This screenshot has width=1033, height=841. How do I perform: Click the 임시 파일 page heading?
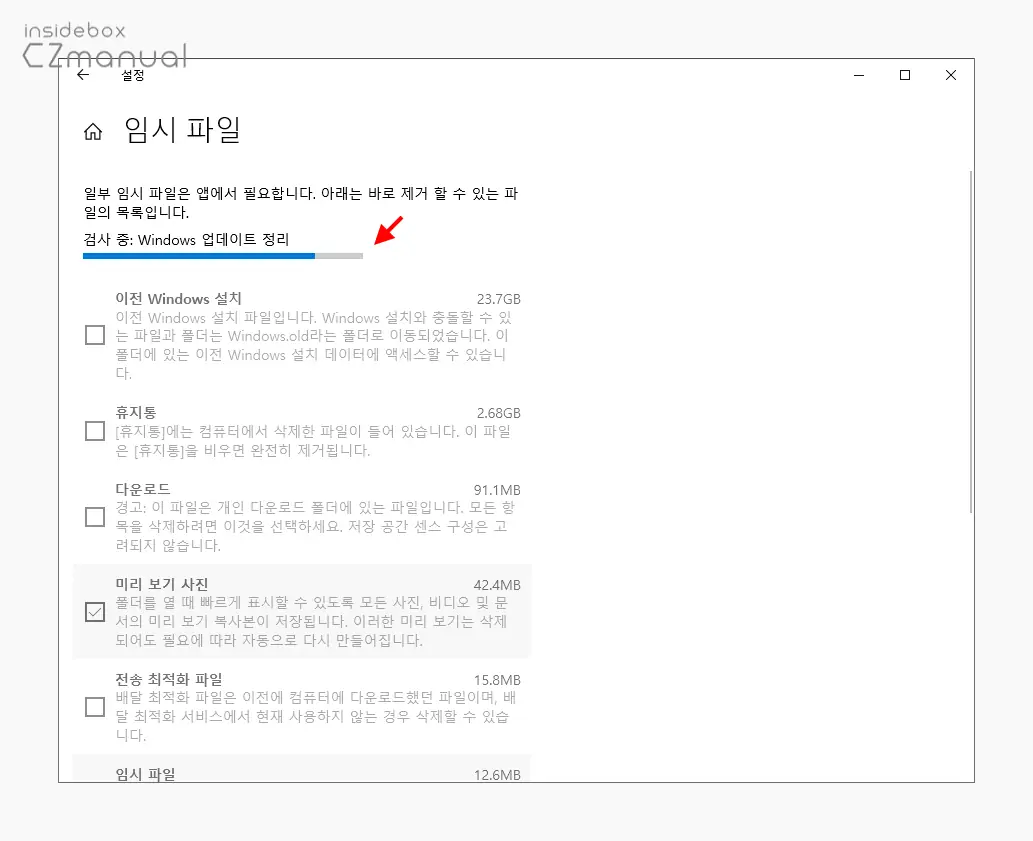tap(182, 130)
